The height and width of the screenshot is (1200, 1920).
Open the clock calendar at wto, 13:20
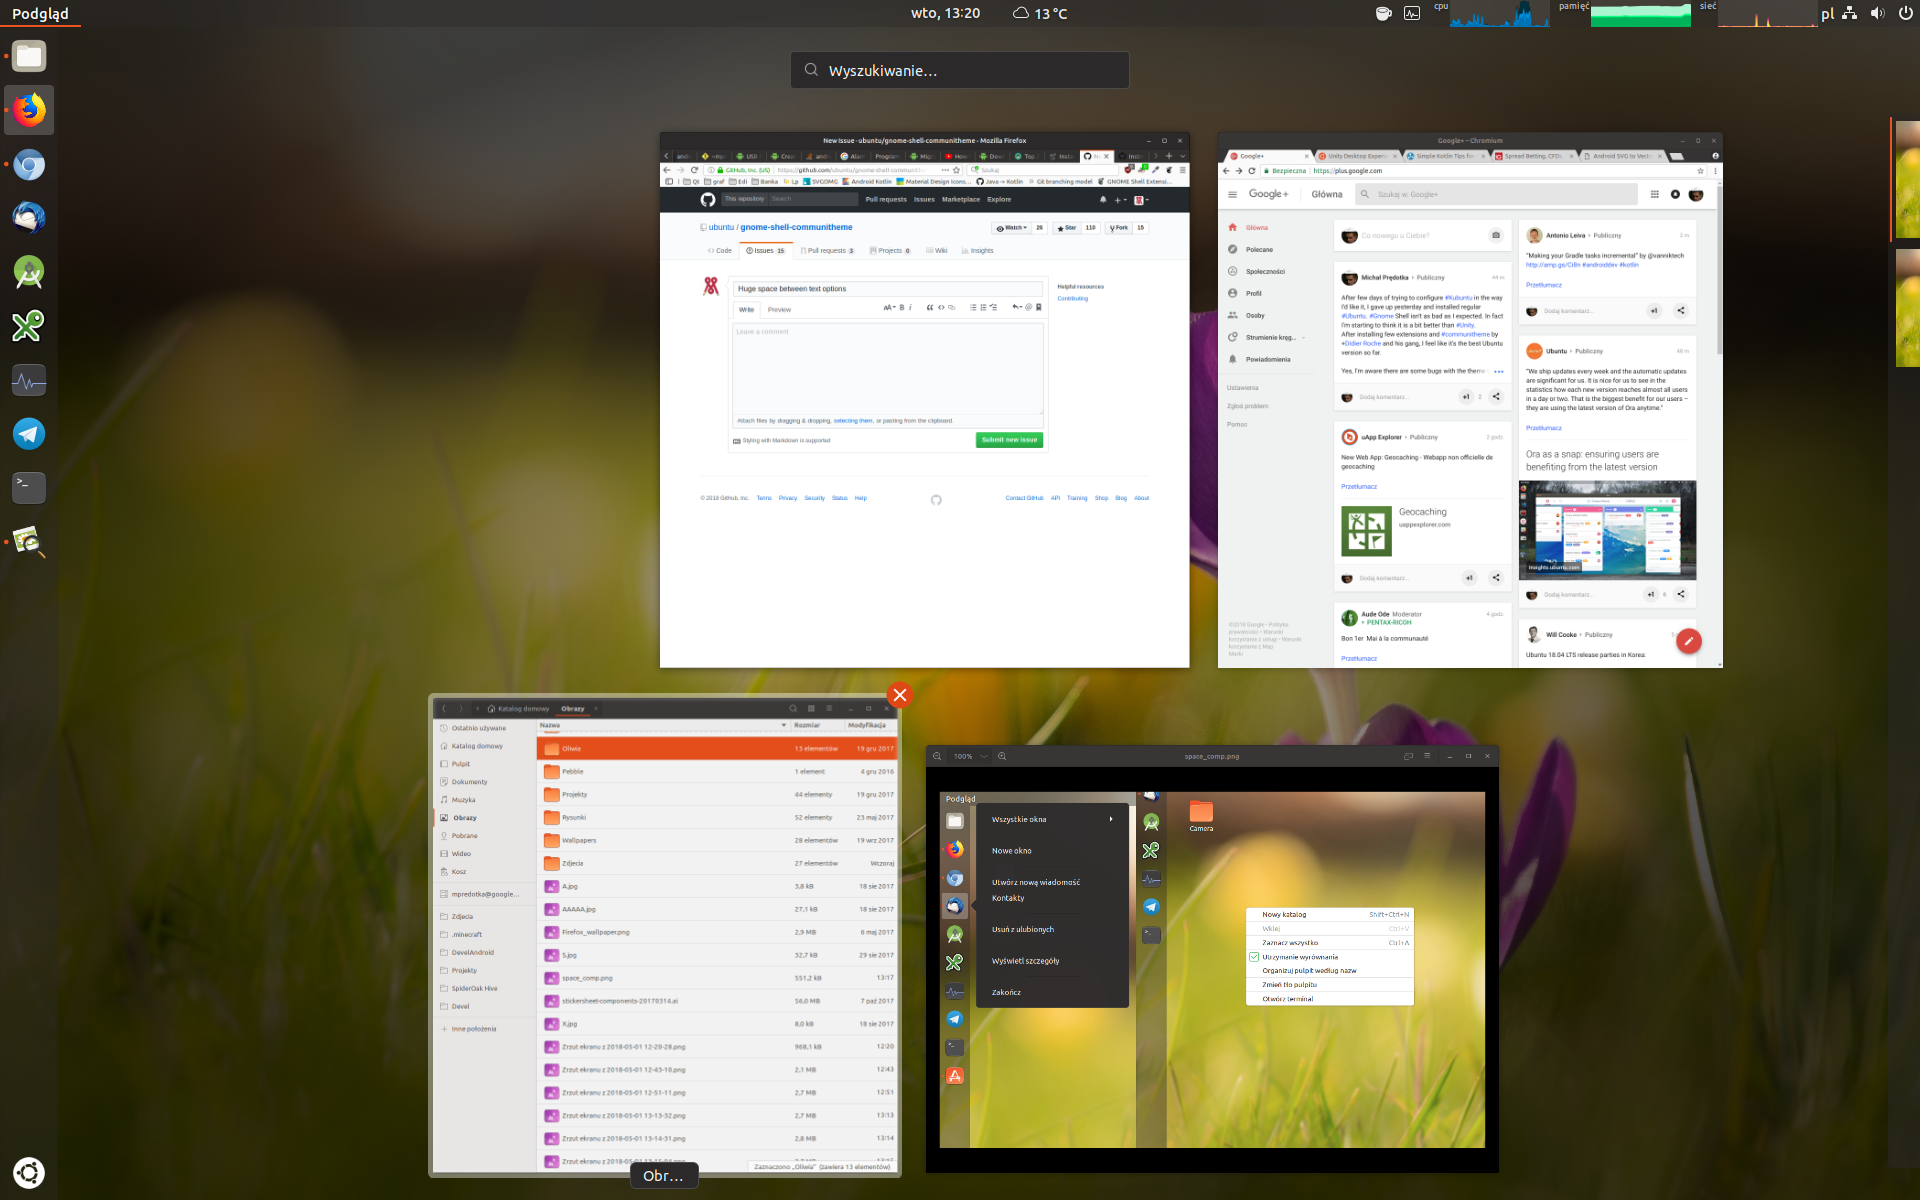coord(945,13)
